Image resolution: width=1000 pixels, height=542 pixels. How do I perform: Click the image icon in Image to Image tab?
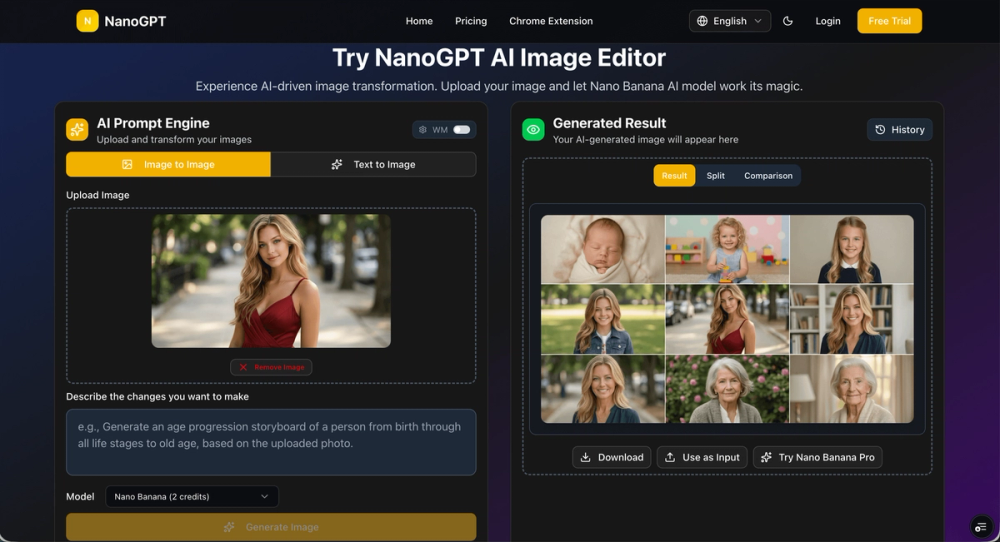(127, 165)
